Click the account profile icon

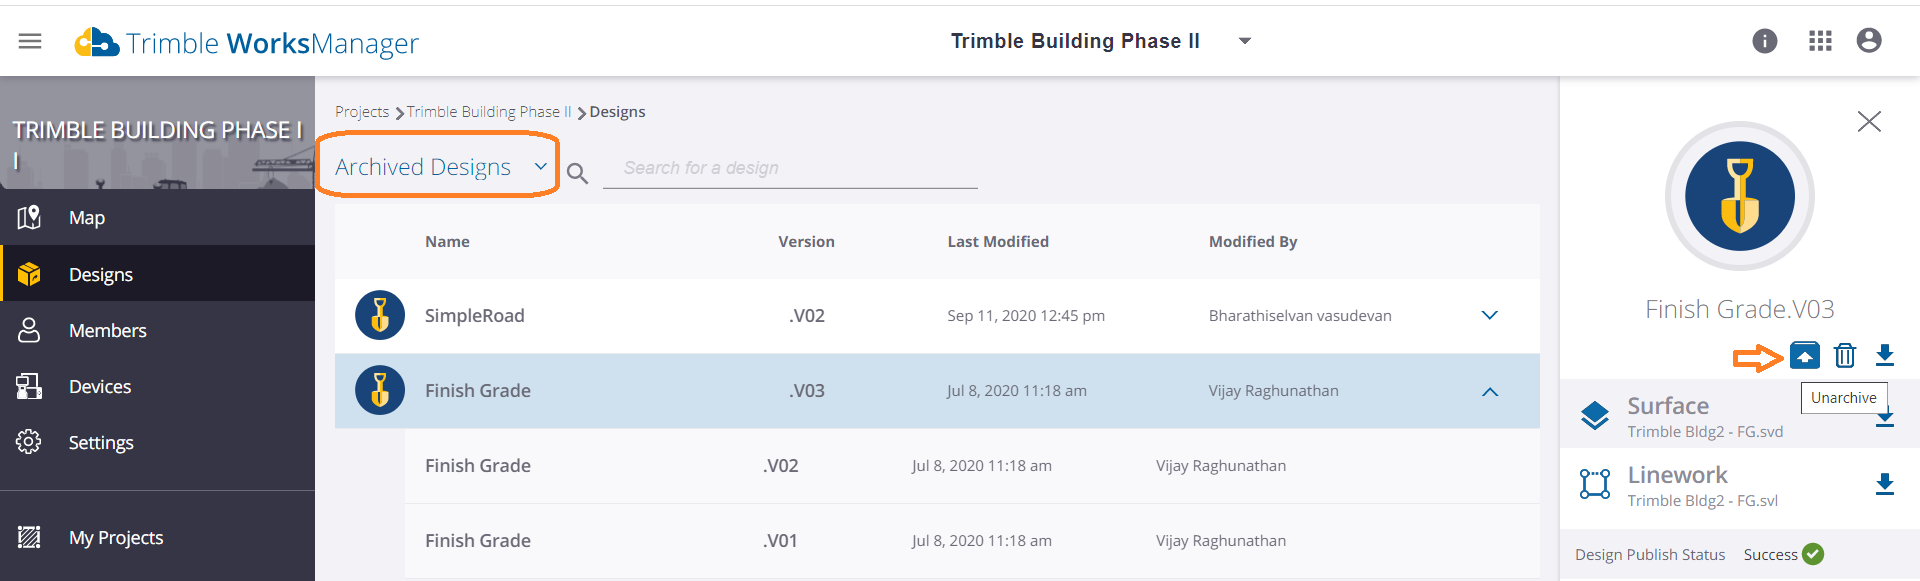coord(1869,41)
